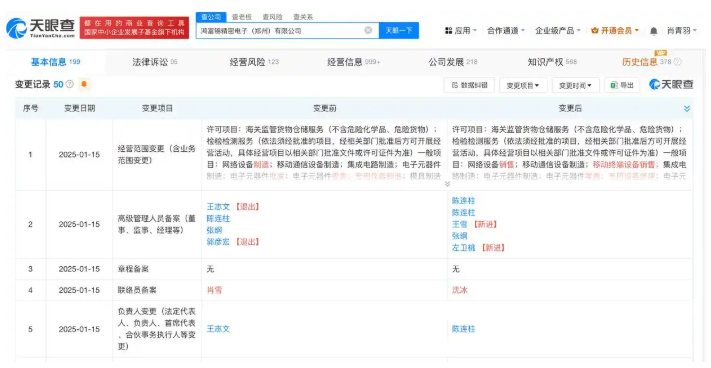Select the 经营信息 tab
The height and width of the screenshot is (368, 711).
pos(354,62)
